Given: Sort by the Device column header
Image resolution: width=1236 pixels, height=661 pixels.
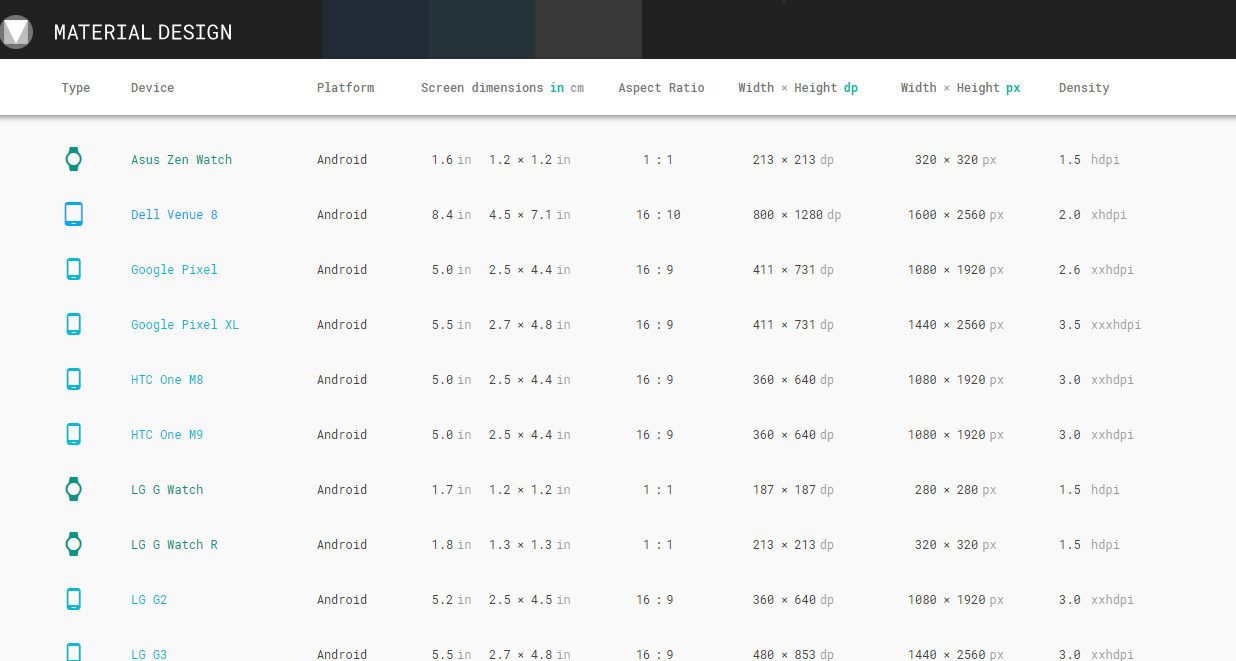Looking at the screenshot, I should tap(152, 88).
